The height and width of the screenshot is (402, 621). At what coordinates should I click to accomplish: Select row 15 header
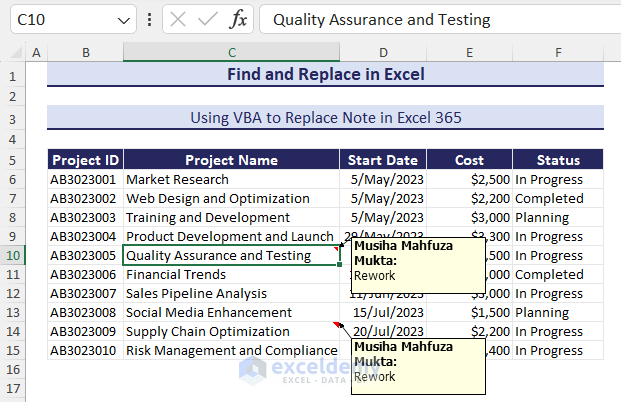[x=12, y=350]
